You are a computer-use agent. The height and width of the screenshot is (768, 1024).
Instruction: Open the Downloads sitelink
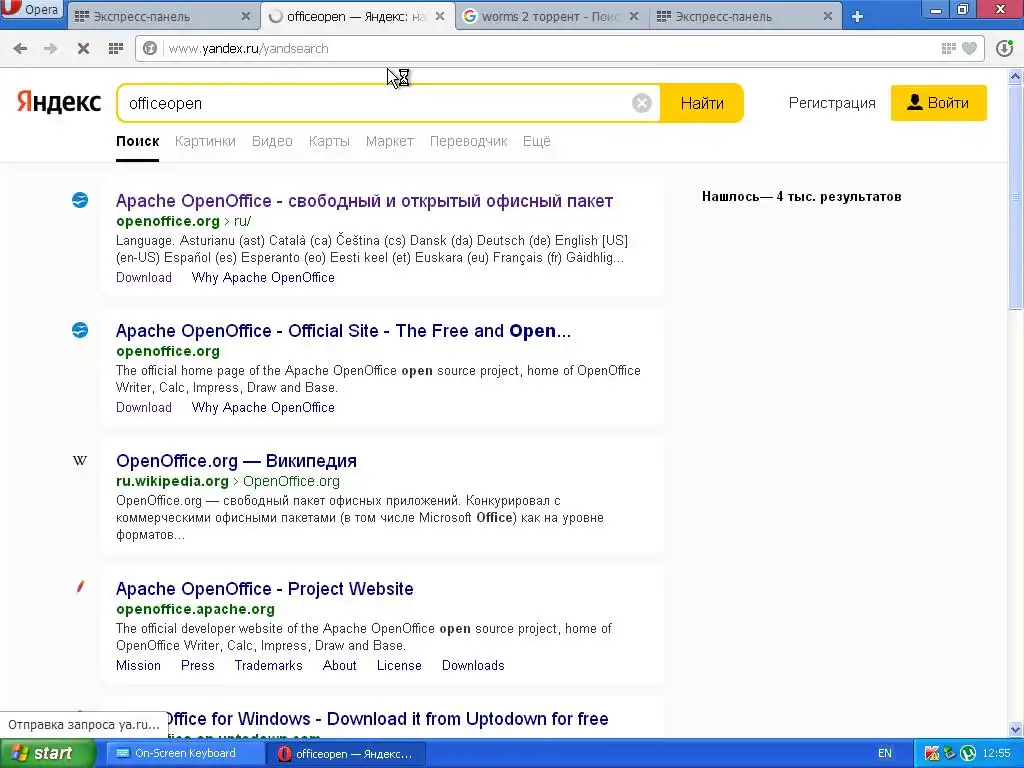pyautogui.click(x=473, y=665)
